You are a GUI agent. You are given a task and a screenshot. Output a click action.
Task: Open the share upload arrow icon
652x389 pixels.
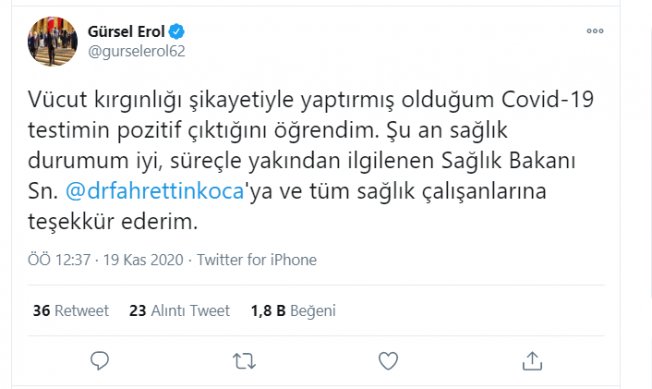532,360
